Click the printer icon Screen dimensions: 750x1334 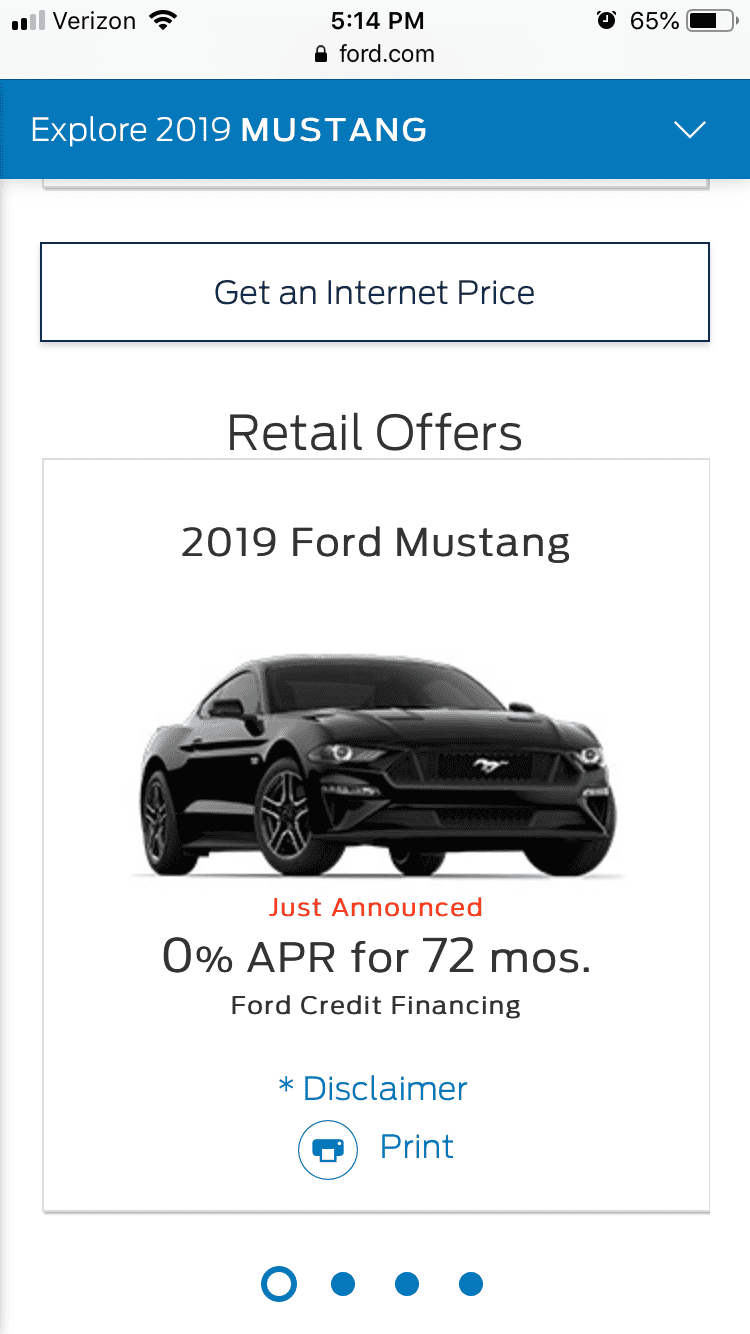[x=328, y=1150]
